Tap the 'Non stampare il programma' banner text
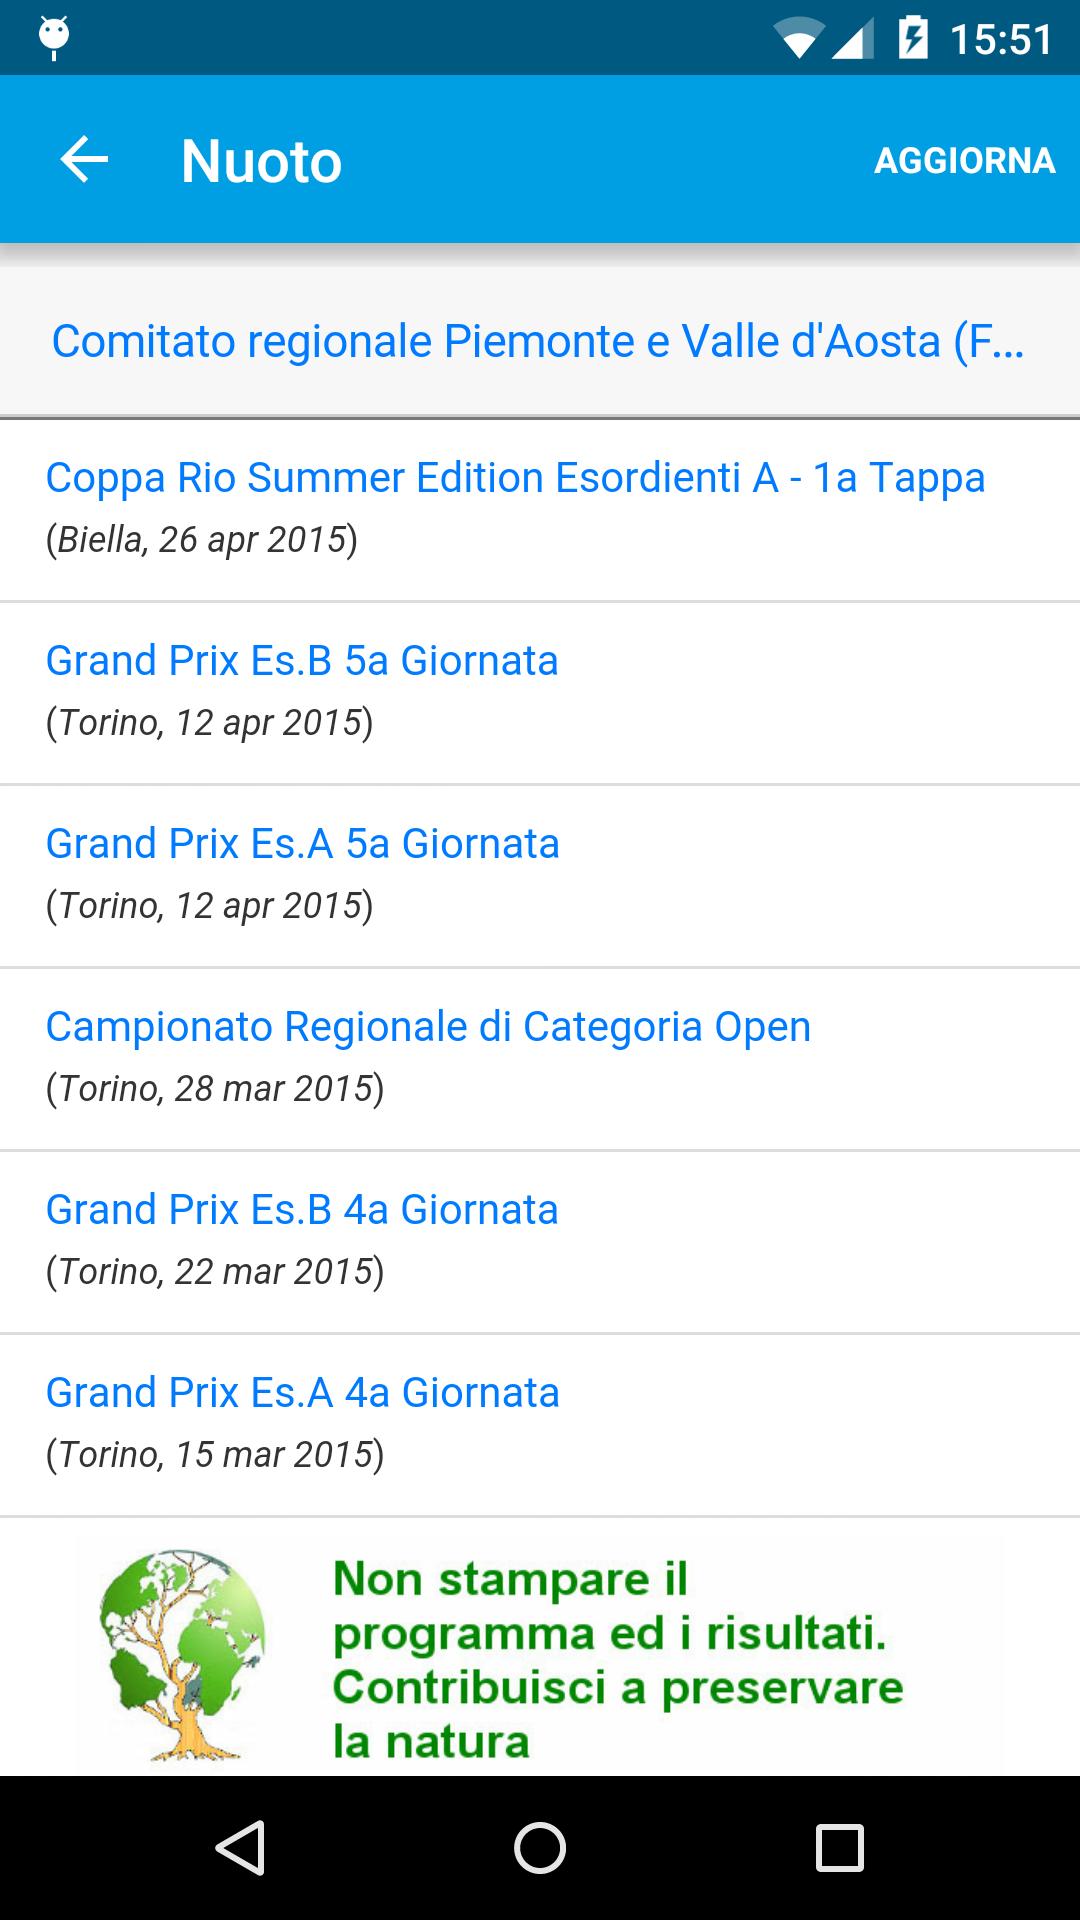Image resolution: width=1080 pixels, height=1920 pixels. pyautogui.click(x=617, y=1660)
